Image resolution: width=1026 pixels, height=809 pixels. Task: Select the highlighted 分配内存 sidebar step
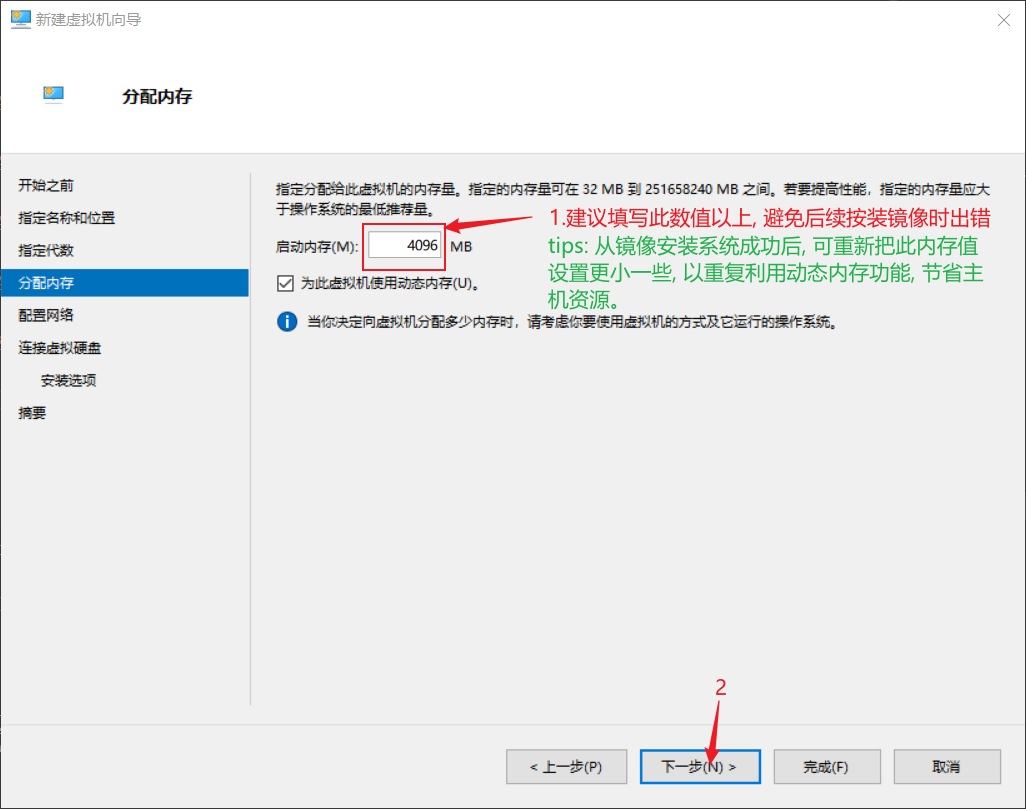pyautogui.click(x=46, y=283)
